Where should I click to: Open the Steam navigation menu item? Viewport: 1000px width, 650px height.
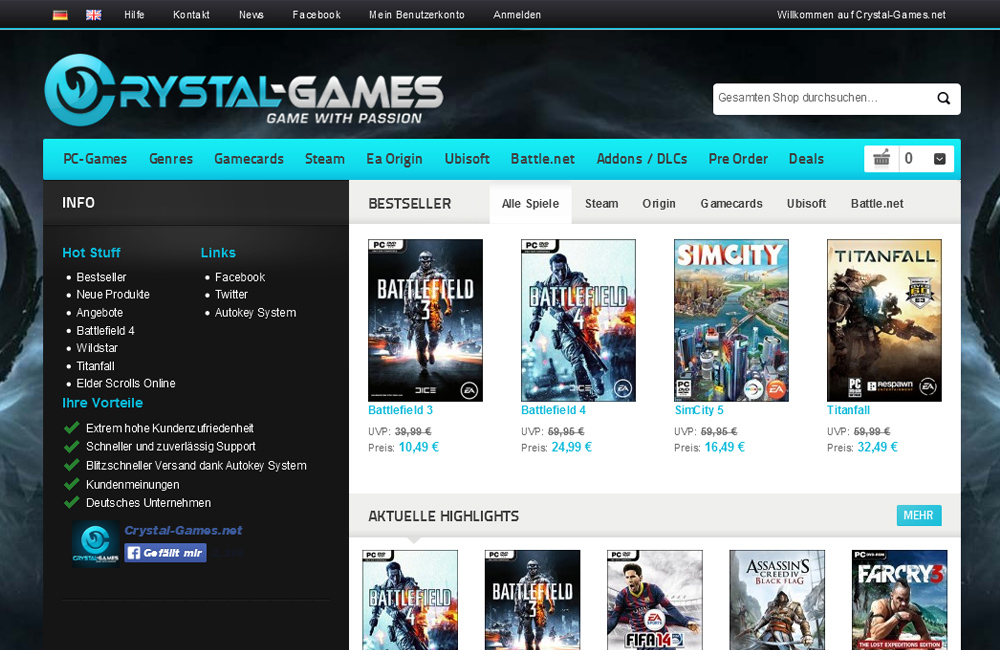pyautogui.click(x=325, y=159)
